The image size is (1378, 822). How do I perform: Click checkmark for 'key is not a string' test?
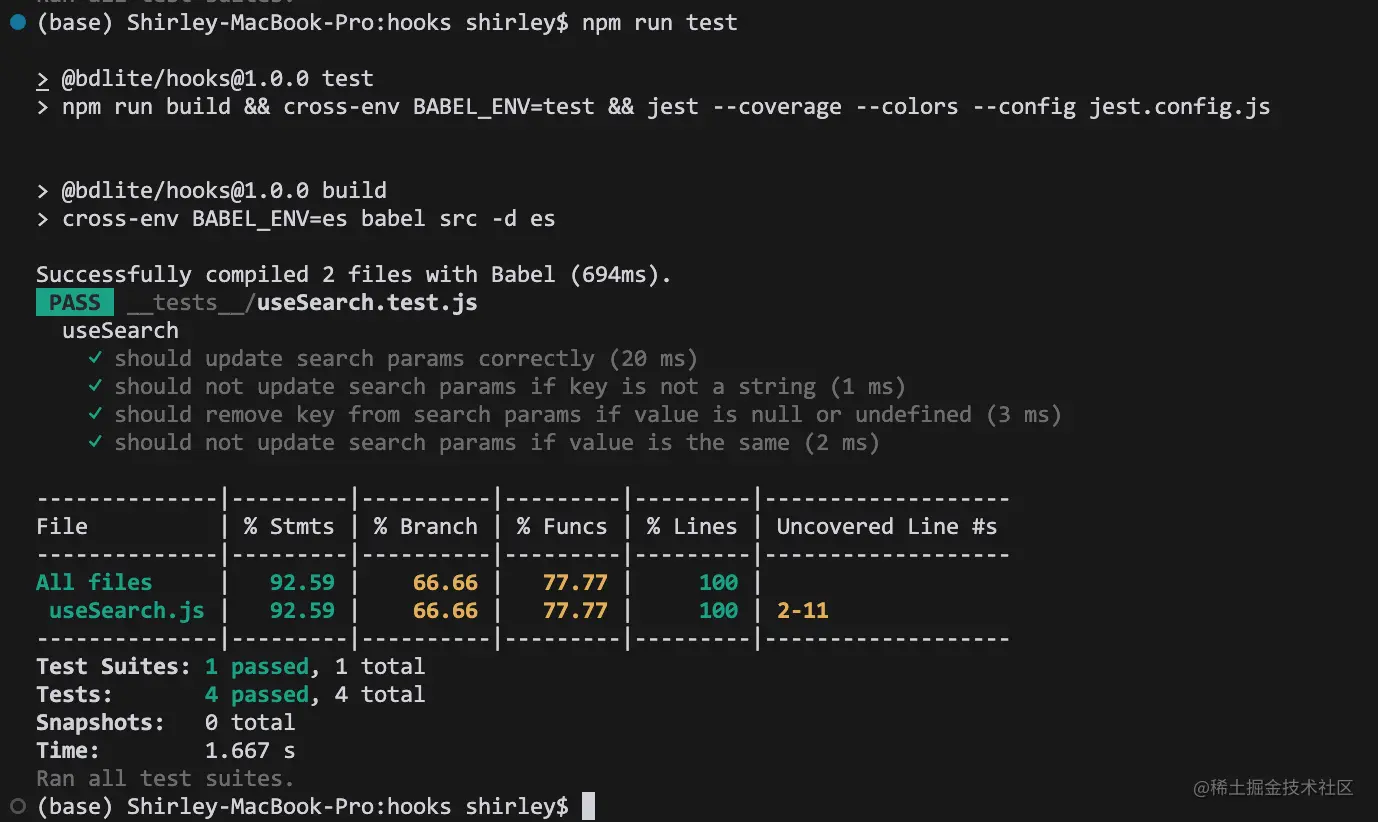(x=95, y=386)
